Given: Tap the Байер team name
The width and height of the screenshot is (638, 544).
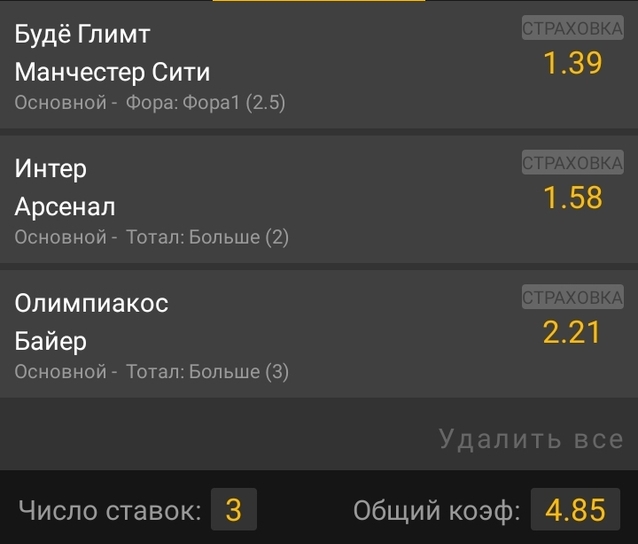Looking at the screenshot, I should [x=51, y=341].
